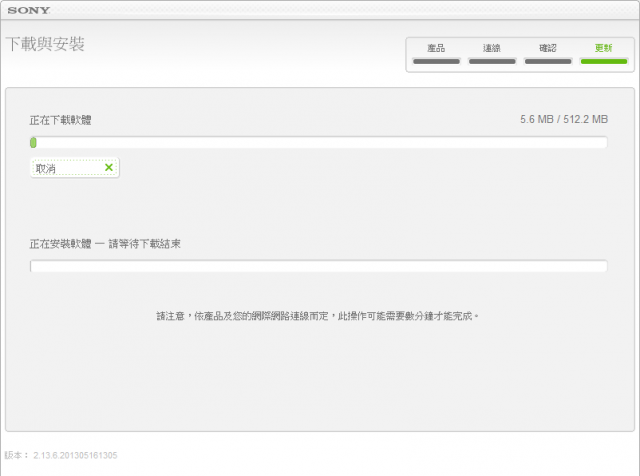This screenshot has width=640, height=476.
Task: Select the 確認 step tab
Action: 548,54
